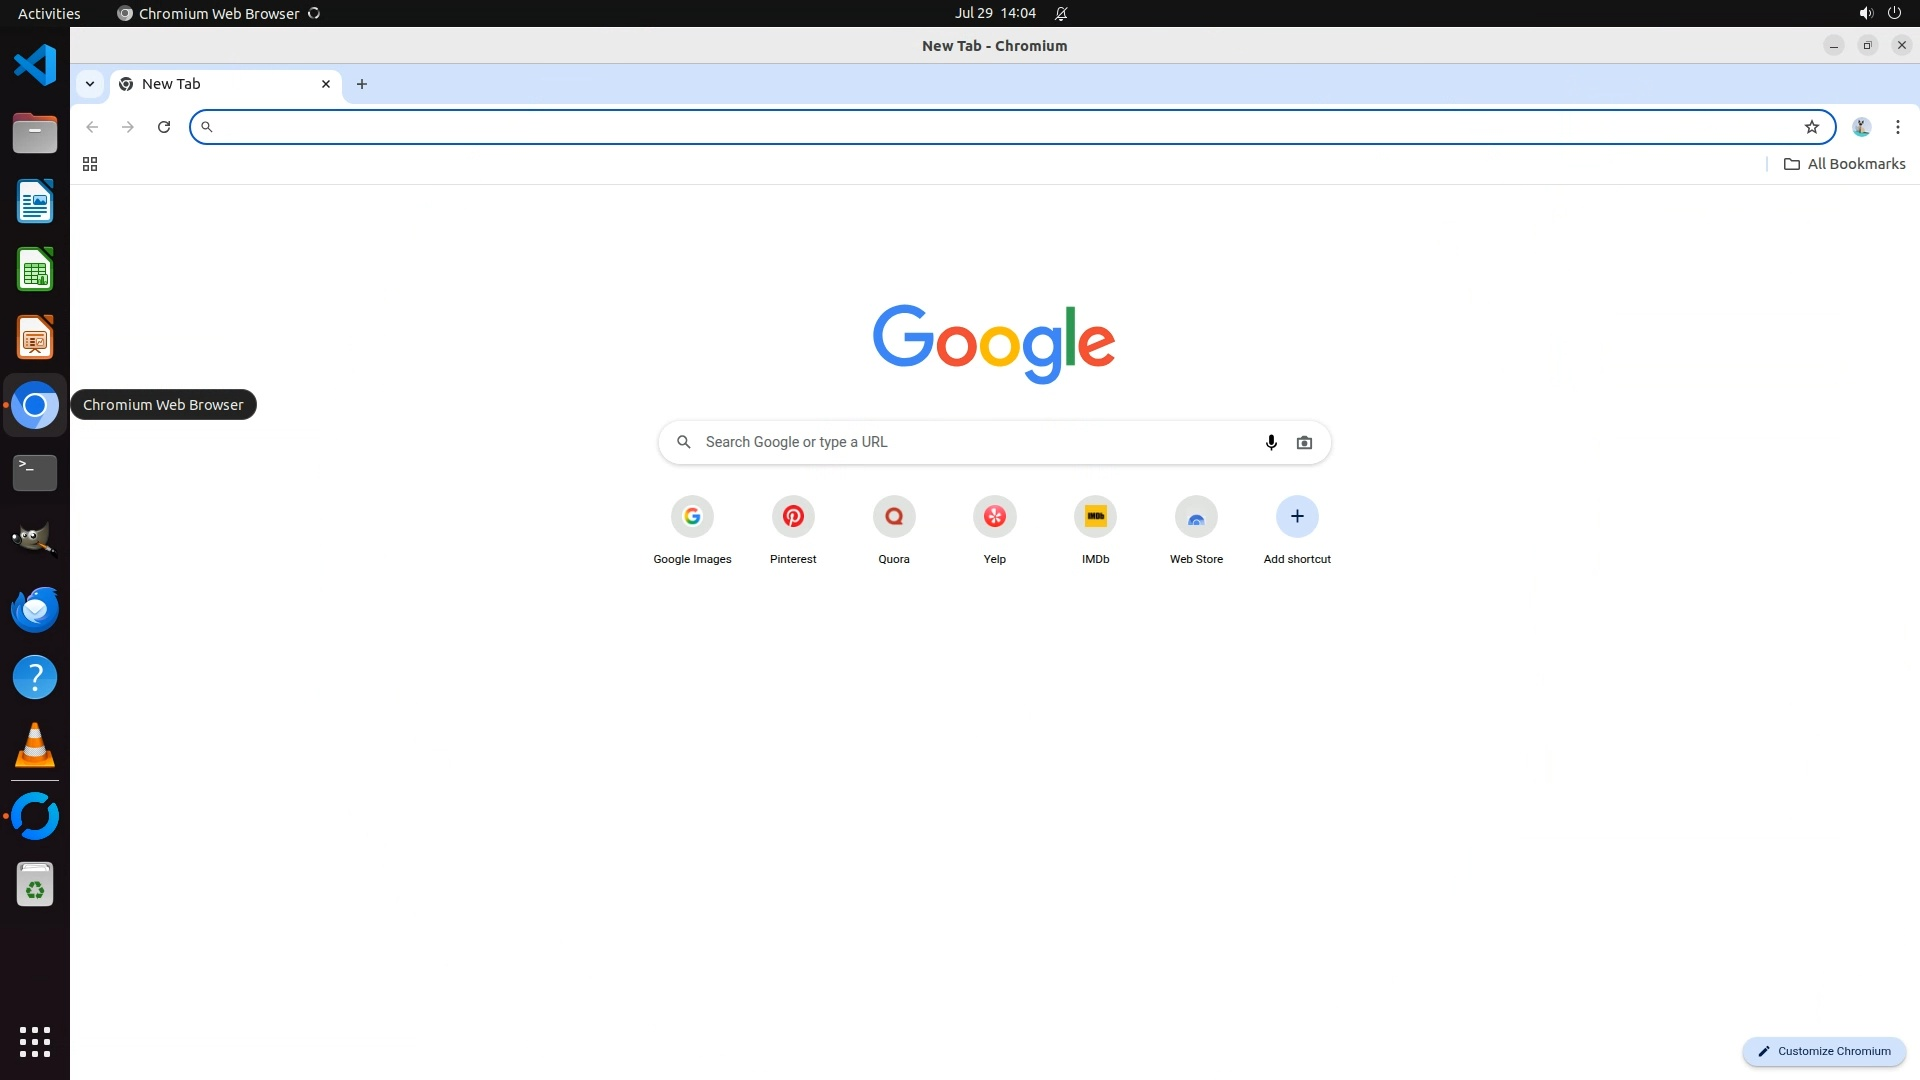
Task: Select the New Tab tab
Action: pyautogui.click(x=220, y=84)
